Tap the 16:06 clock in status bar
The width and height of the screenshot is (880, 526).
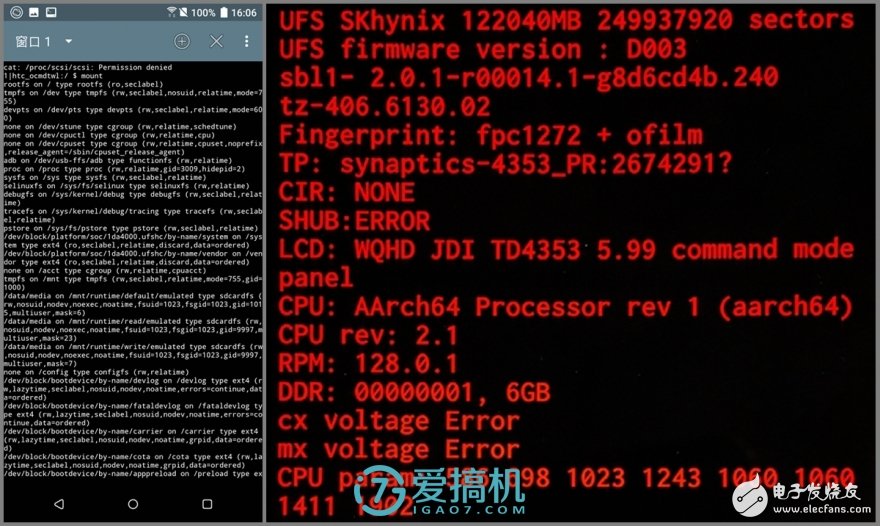pos(244,12)
